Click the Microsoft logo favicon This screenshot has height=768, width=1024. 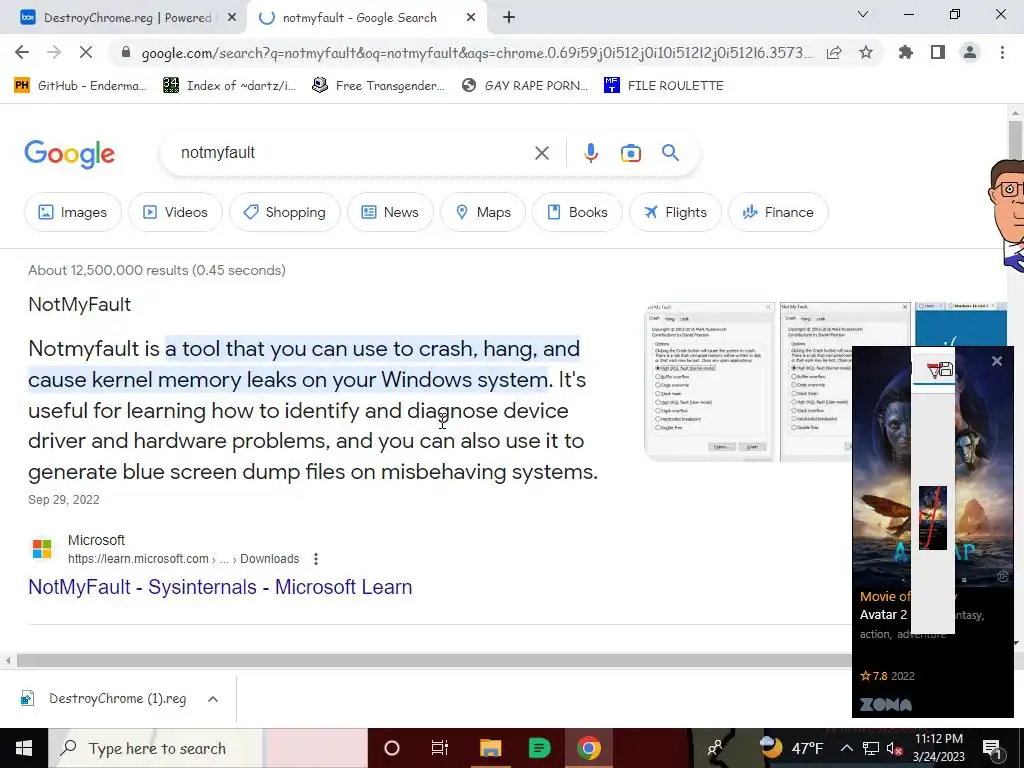pos(42,549)
